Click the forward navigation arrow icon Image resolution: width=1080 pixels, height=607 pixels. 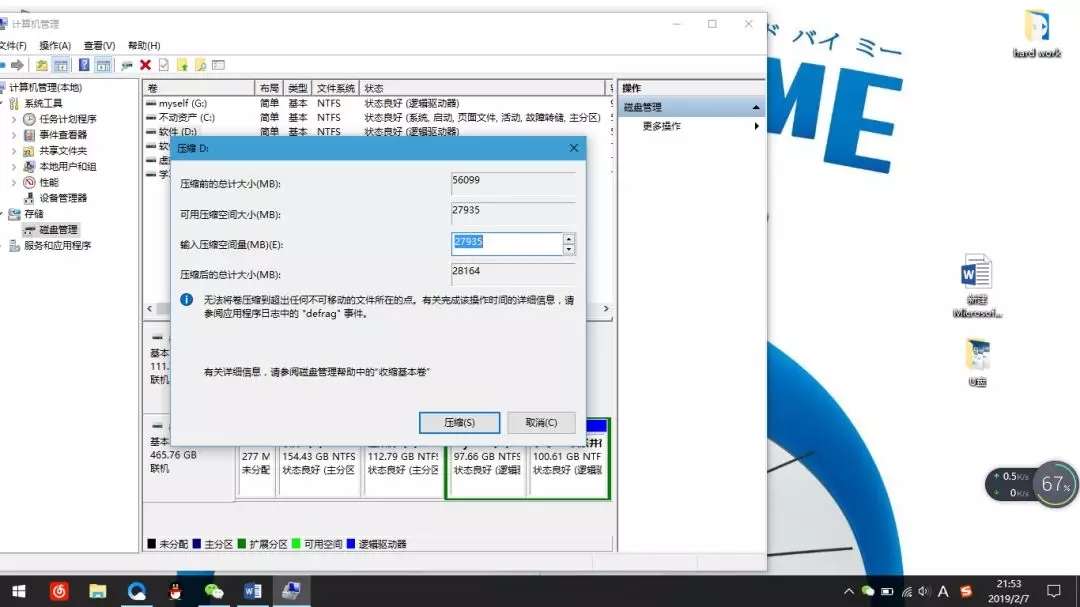(17, 65)
